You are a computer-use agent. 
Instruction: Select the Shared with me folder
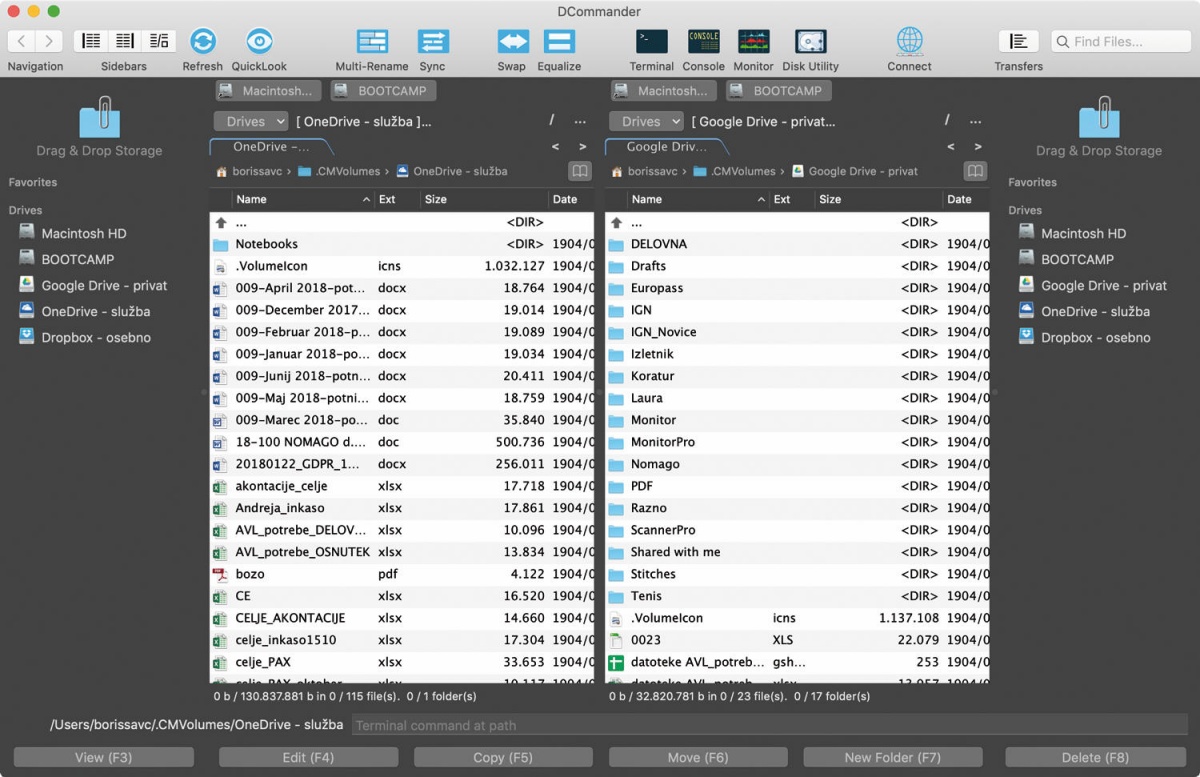tap(797, 552)
